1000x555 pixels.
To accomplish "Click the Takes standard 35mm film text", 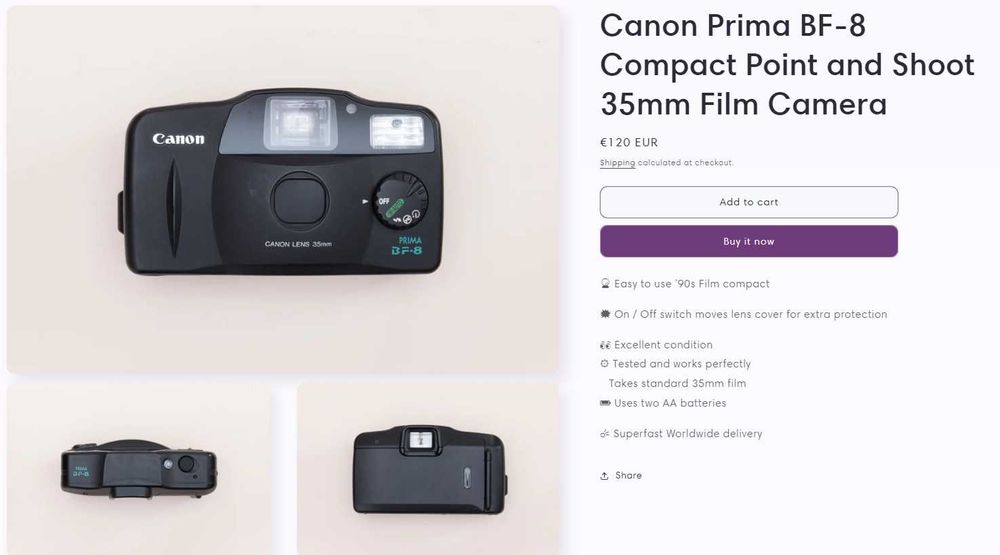I will click(677, 383).
